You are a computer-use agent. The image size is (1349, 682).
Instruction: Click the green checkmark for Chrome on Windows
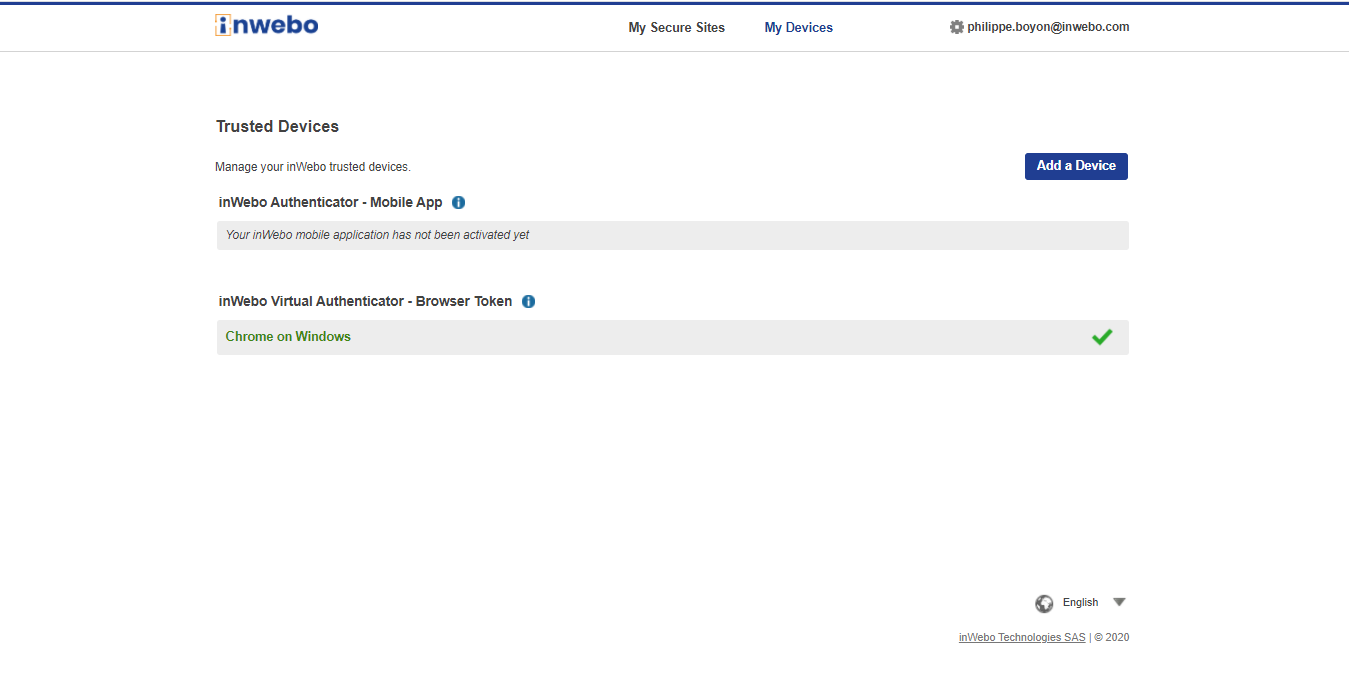pos(1102,337)
